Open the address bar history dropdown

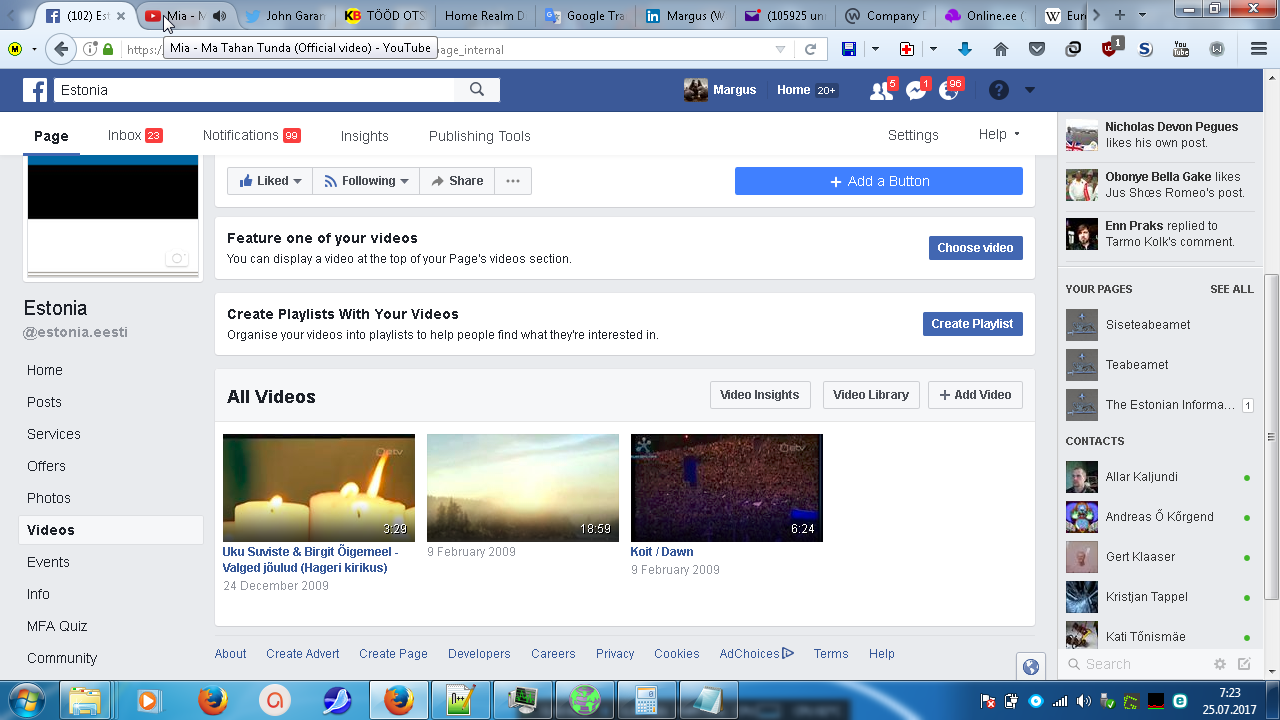pyautogui.click(x=781, y=49)
